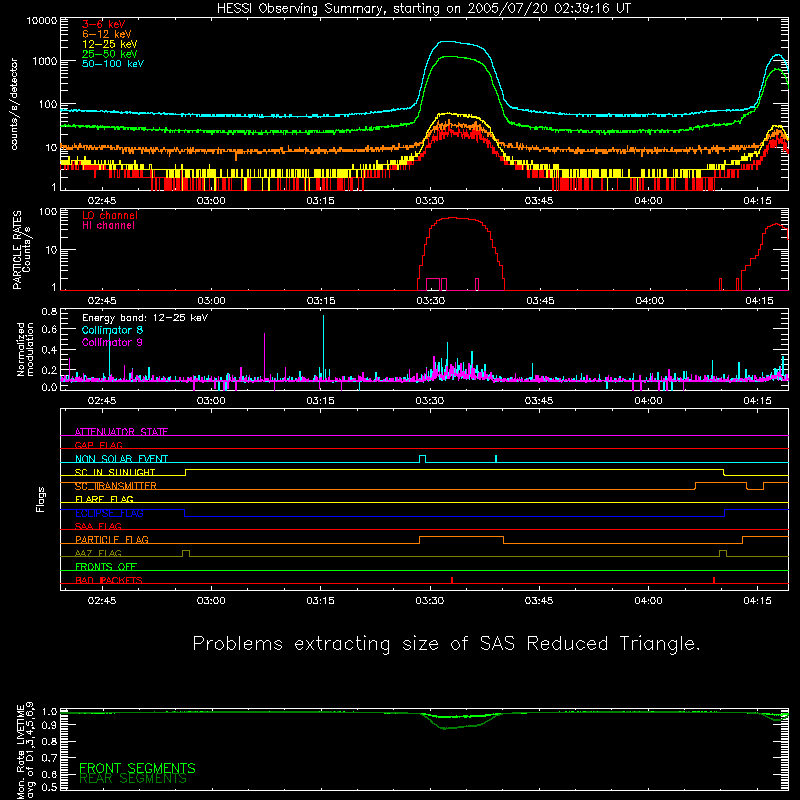This screenshot has height=800, width=800.
Task: Click the raised PARTICLE_FLAG segment near 03:30
Action: point(461,540)
